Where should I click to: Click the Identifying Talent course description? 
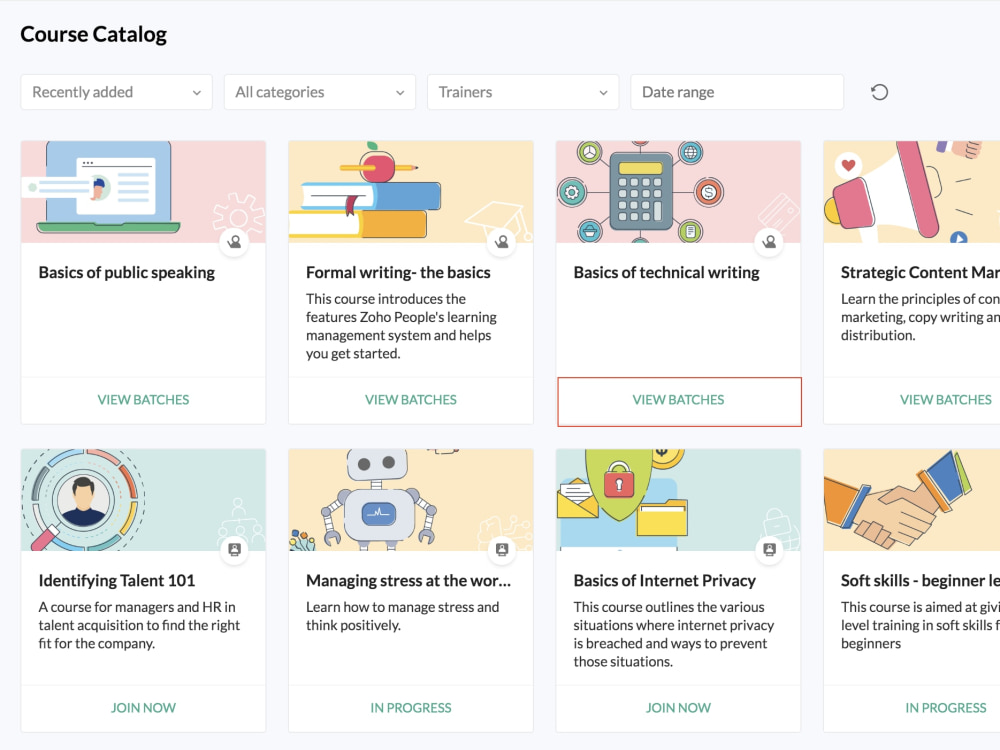pos(139,626)
